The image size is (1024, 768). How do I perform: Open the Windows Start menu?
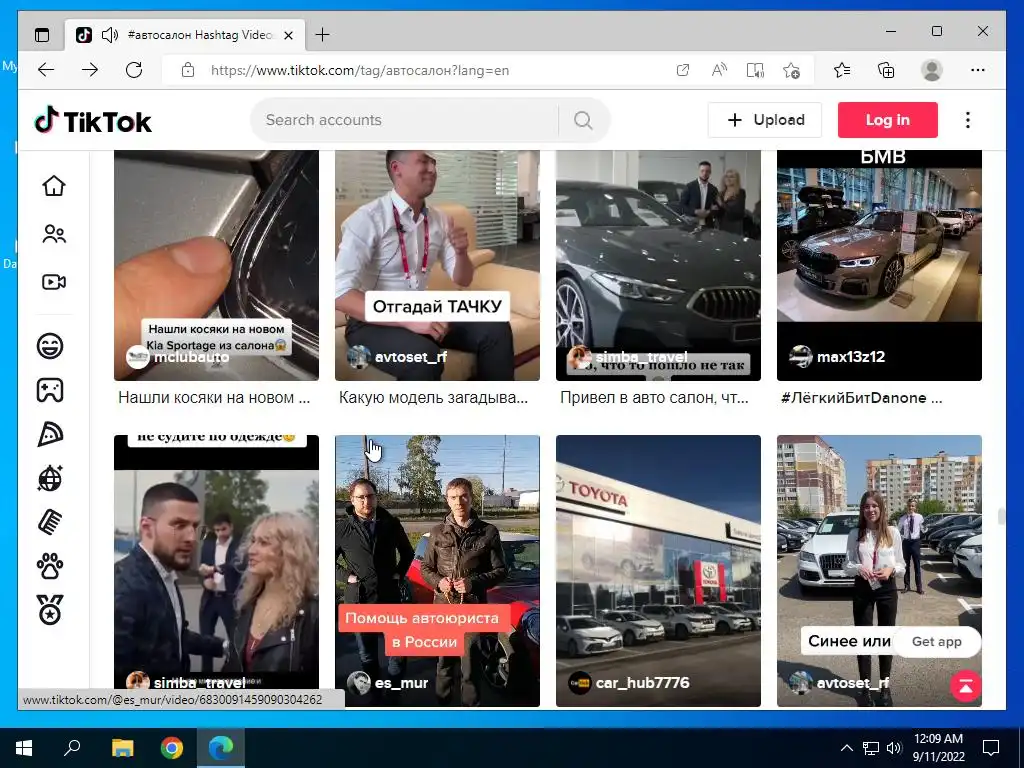click(24, 748)
